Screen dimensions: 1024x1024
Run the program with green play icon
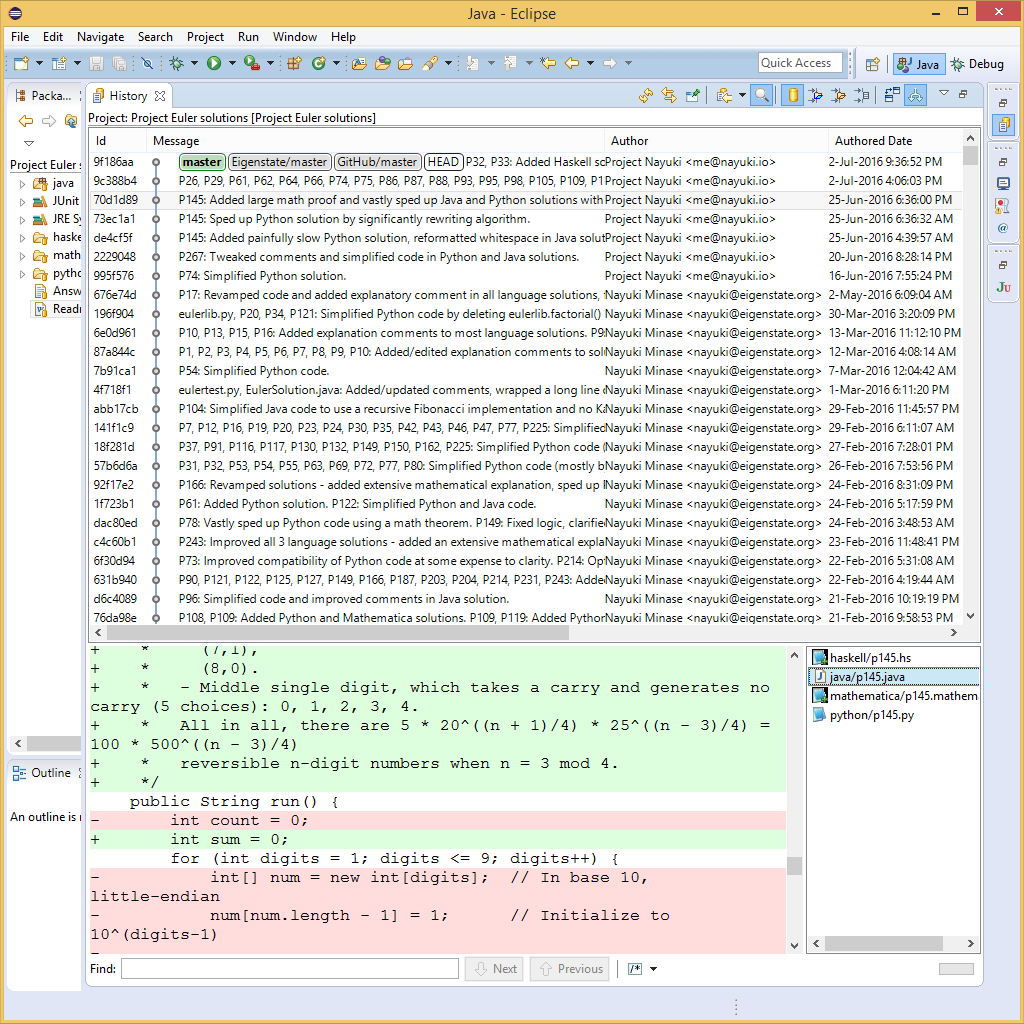click(214, 63)
